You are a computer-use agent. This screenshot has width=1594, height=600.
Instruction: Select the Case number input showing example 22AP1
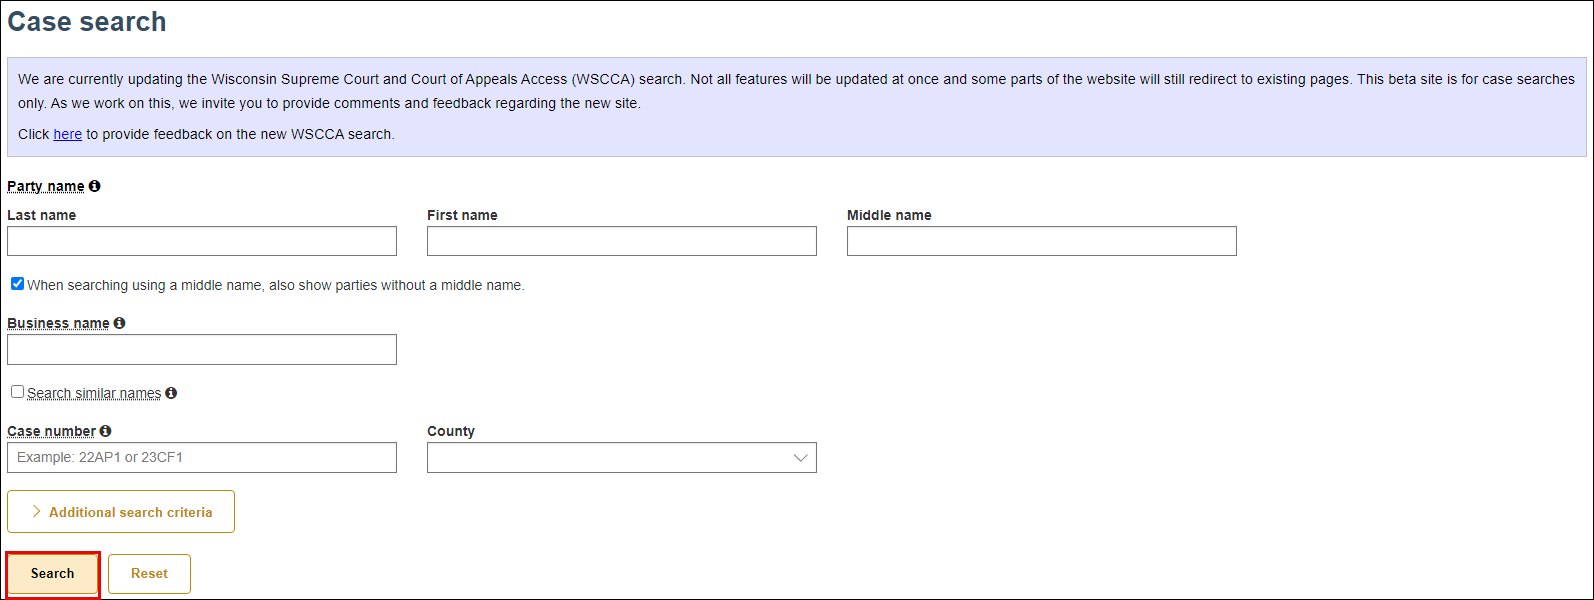click(201, 457)
